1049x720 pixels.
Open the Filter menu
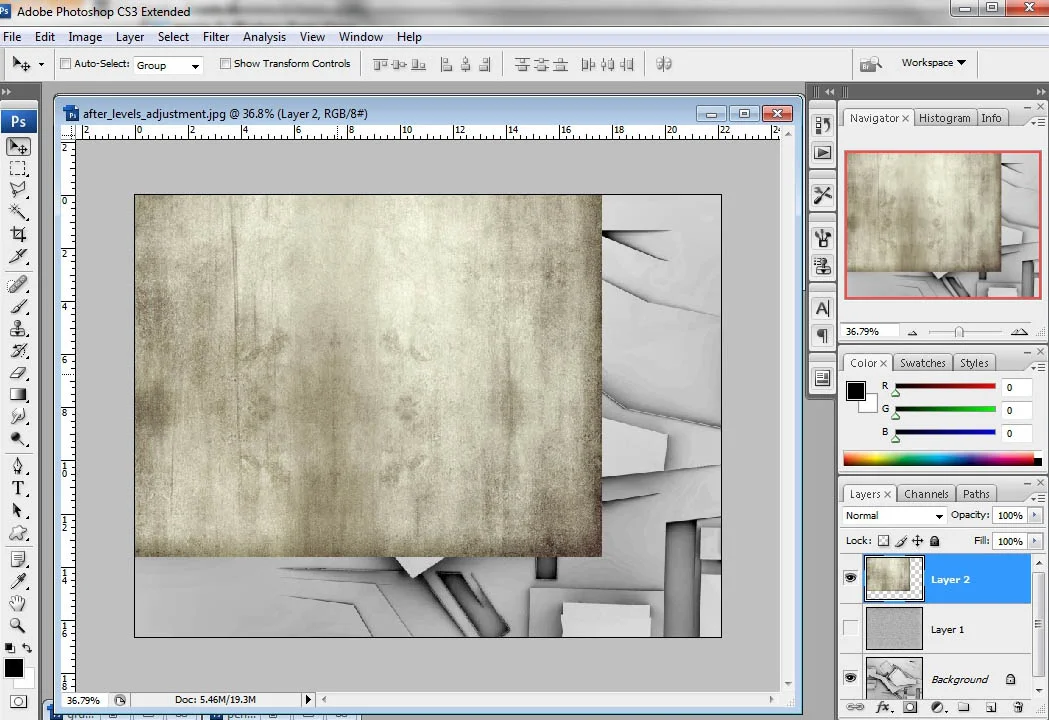[216, 37]
